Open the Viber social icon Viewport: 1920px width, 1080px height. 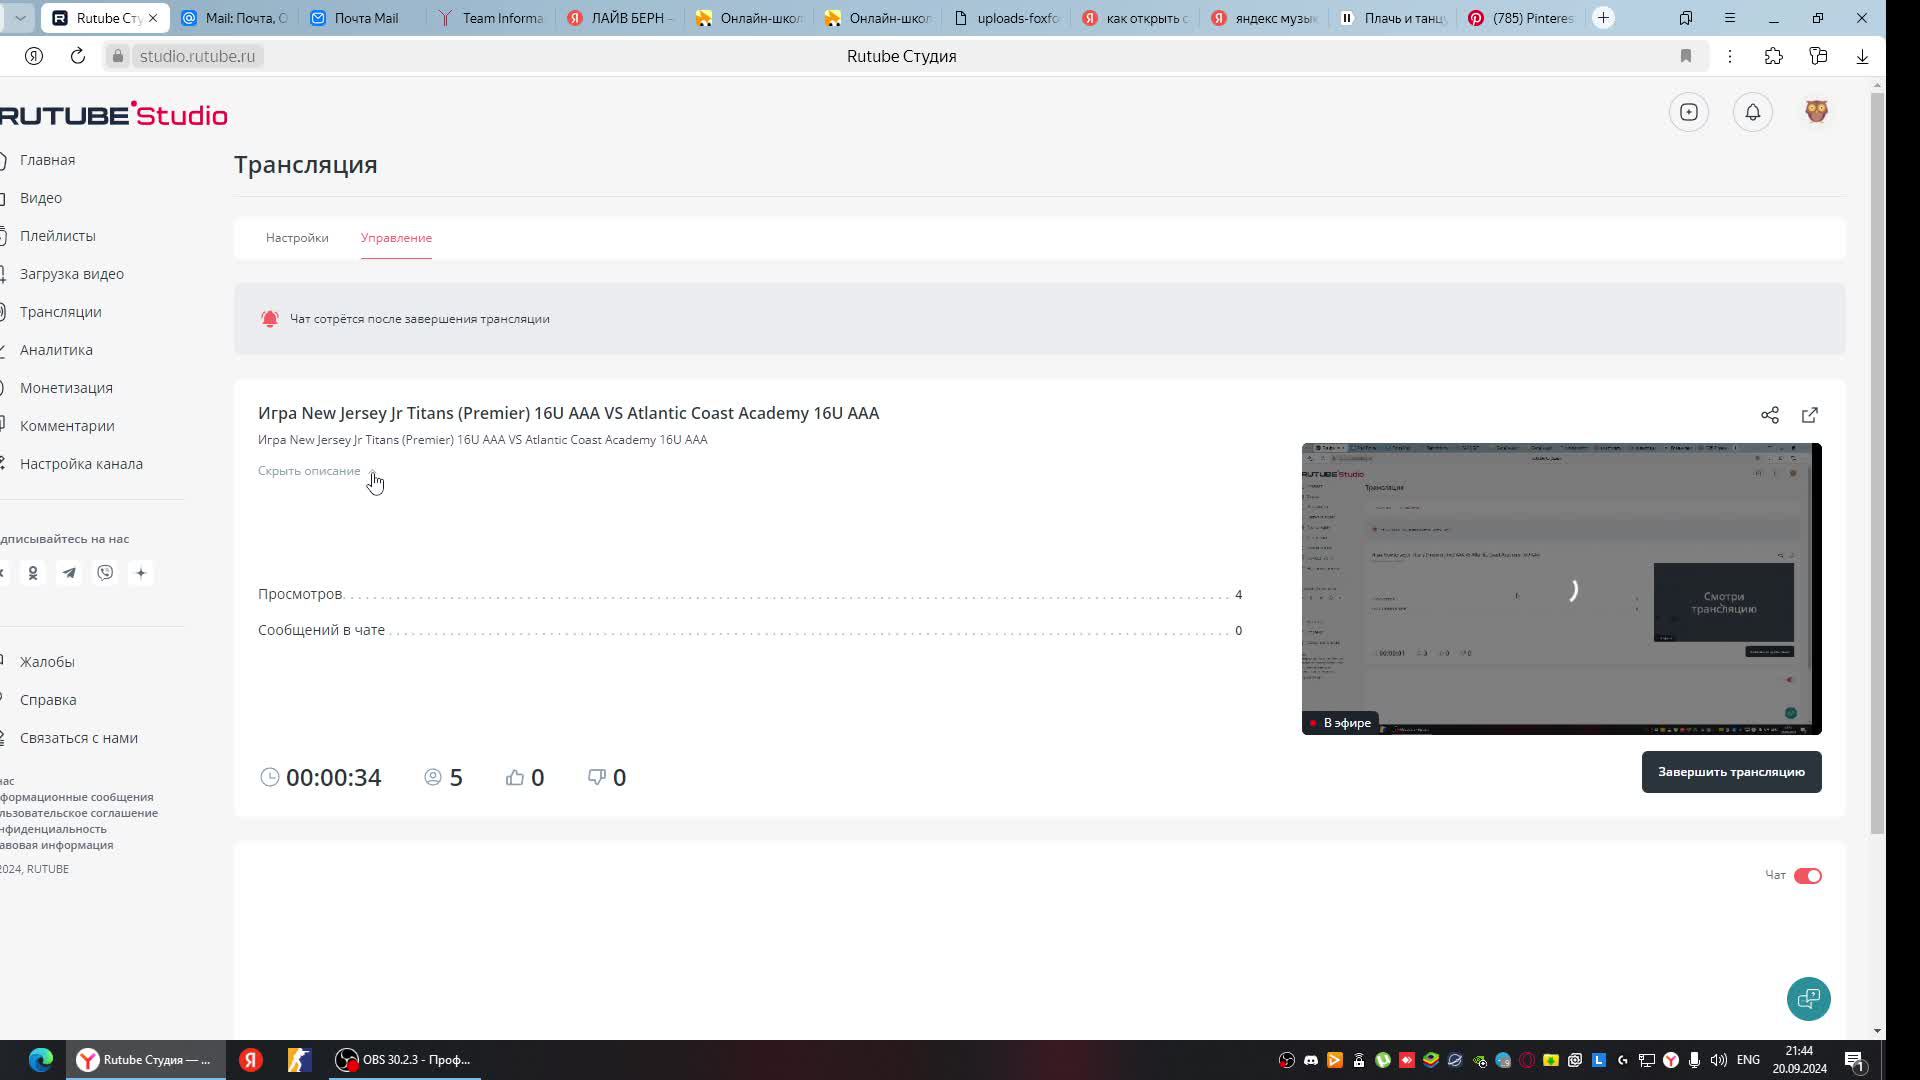click(x=105, y=573)
